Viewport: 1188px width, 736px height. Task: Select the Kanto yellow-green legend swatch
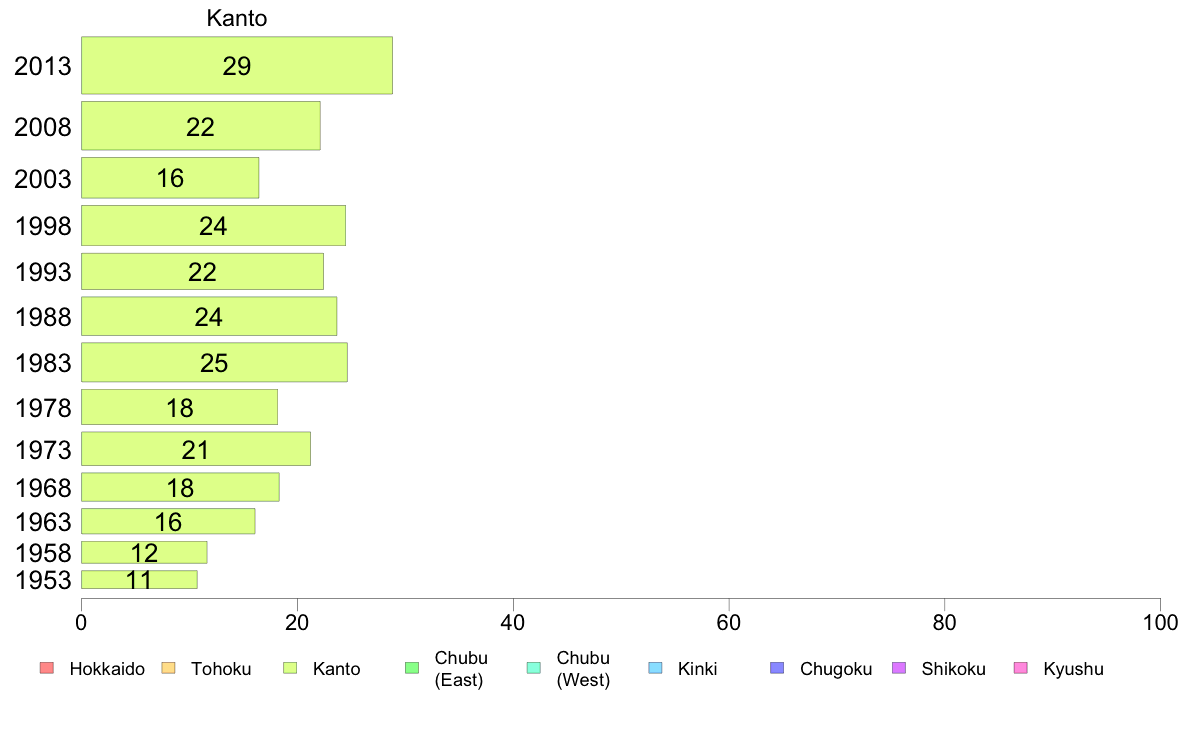click(x=290, y=668)
